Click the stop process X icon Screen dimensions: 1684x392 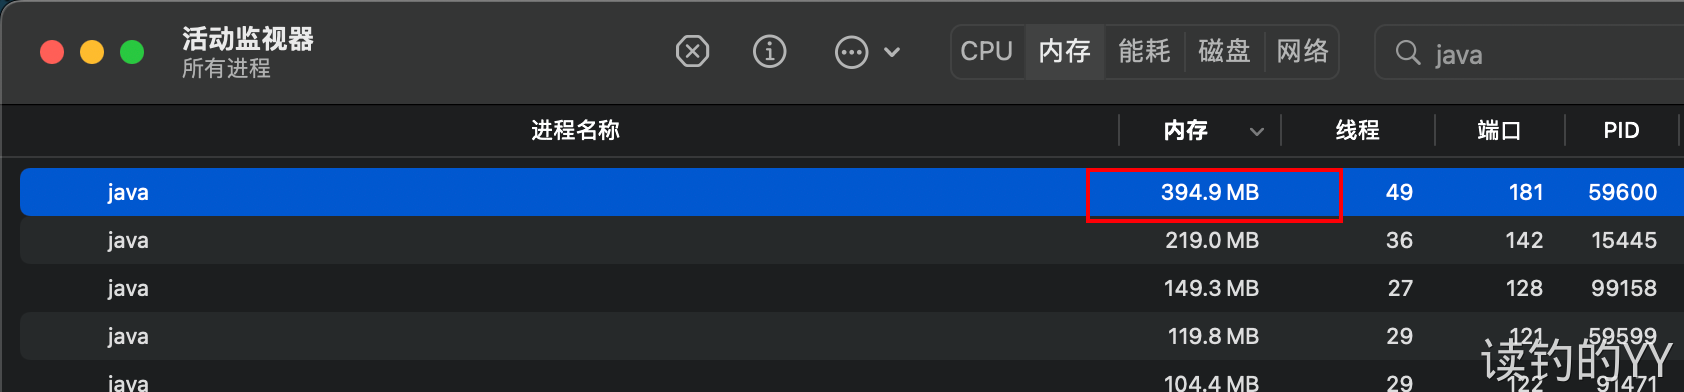(x=692, y=51)
